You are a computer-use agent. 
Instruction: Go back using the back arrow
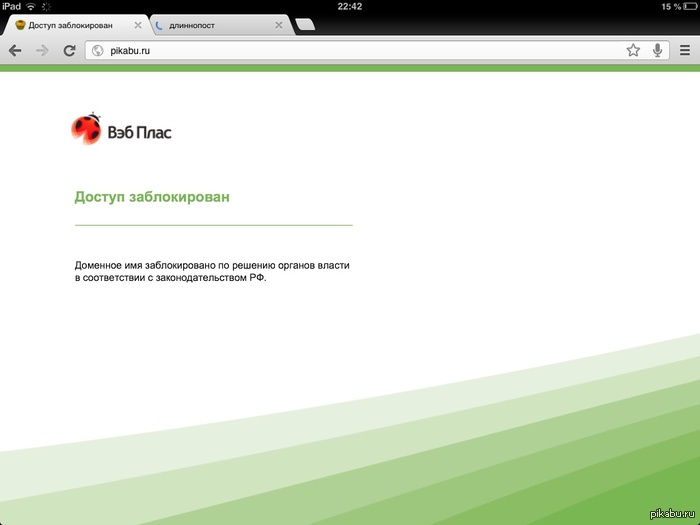[15, 50]
